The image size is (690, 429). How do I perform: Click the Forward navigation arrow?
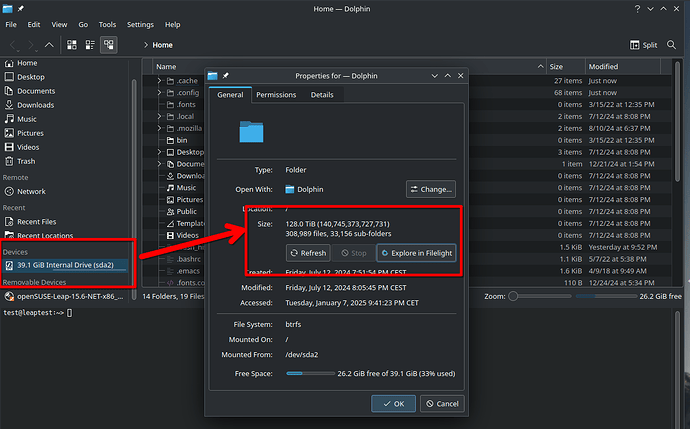click(x=31, y=44)
